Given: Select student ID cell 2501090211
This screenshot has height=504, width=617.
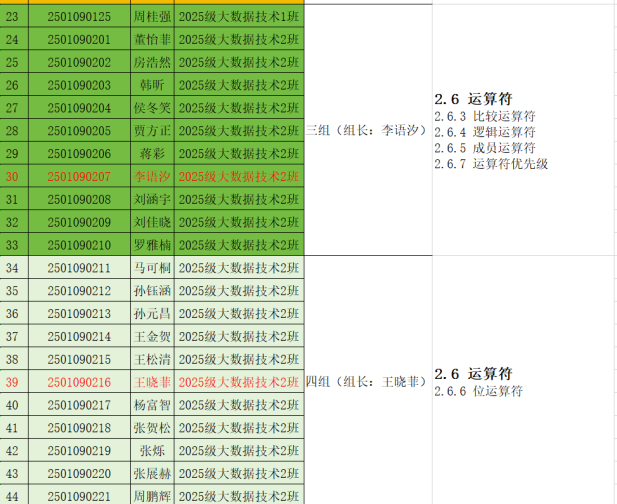Looking at the screenshot, I should point(79,268).
